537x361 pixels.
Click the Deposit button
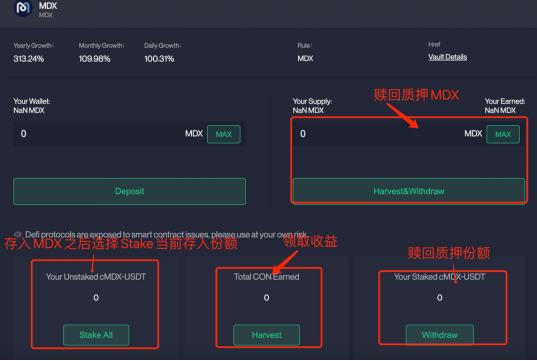coord(129,191)
